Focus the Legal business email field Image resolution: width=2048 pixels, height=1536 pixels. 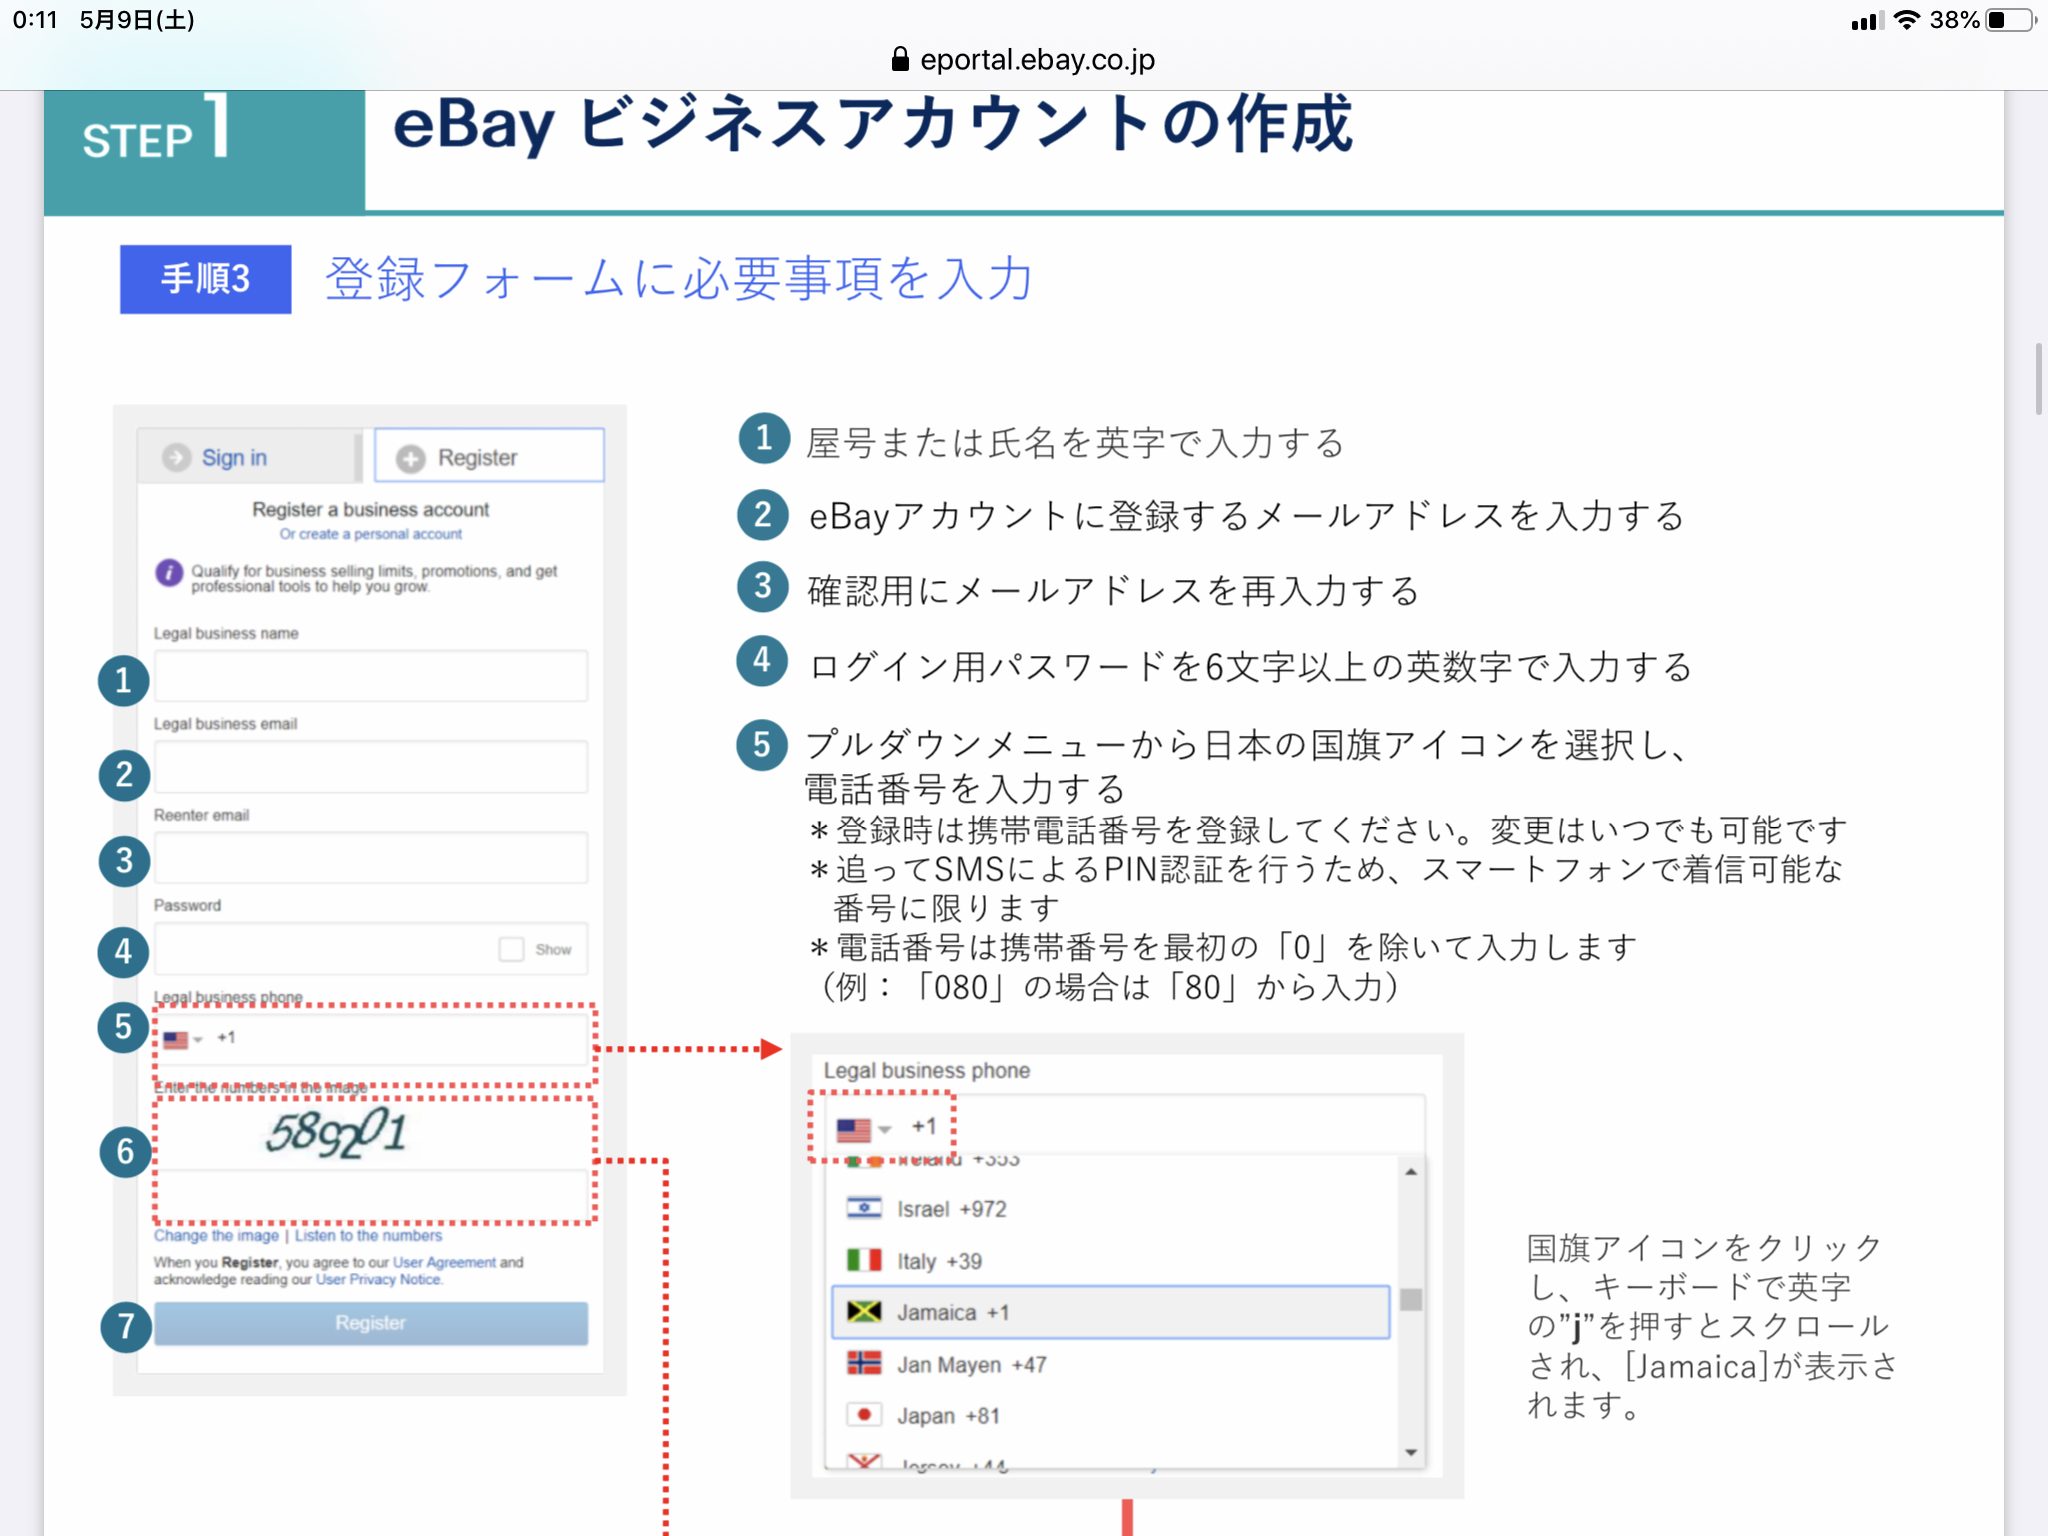(x=371, y=767)
